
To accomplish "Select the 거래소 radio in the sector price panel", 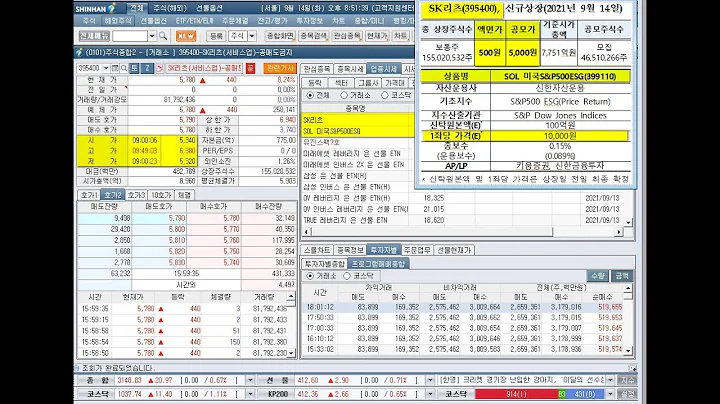I will coord(344,95).
